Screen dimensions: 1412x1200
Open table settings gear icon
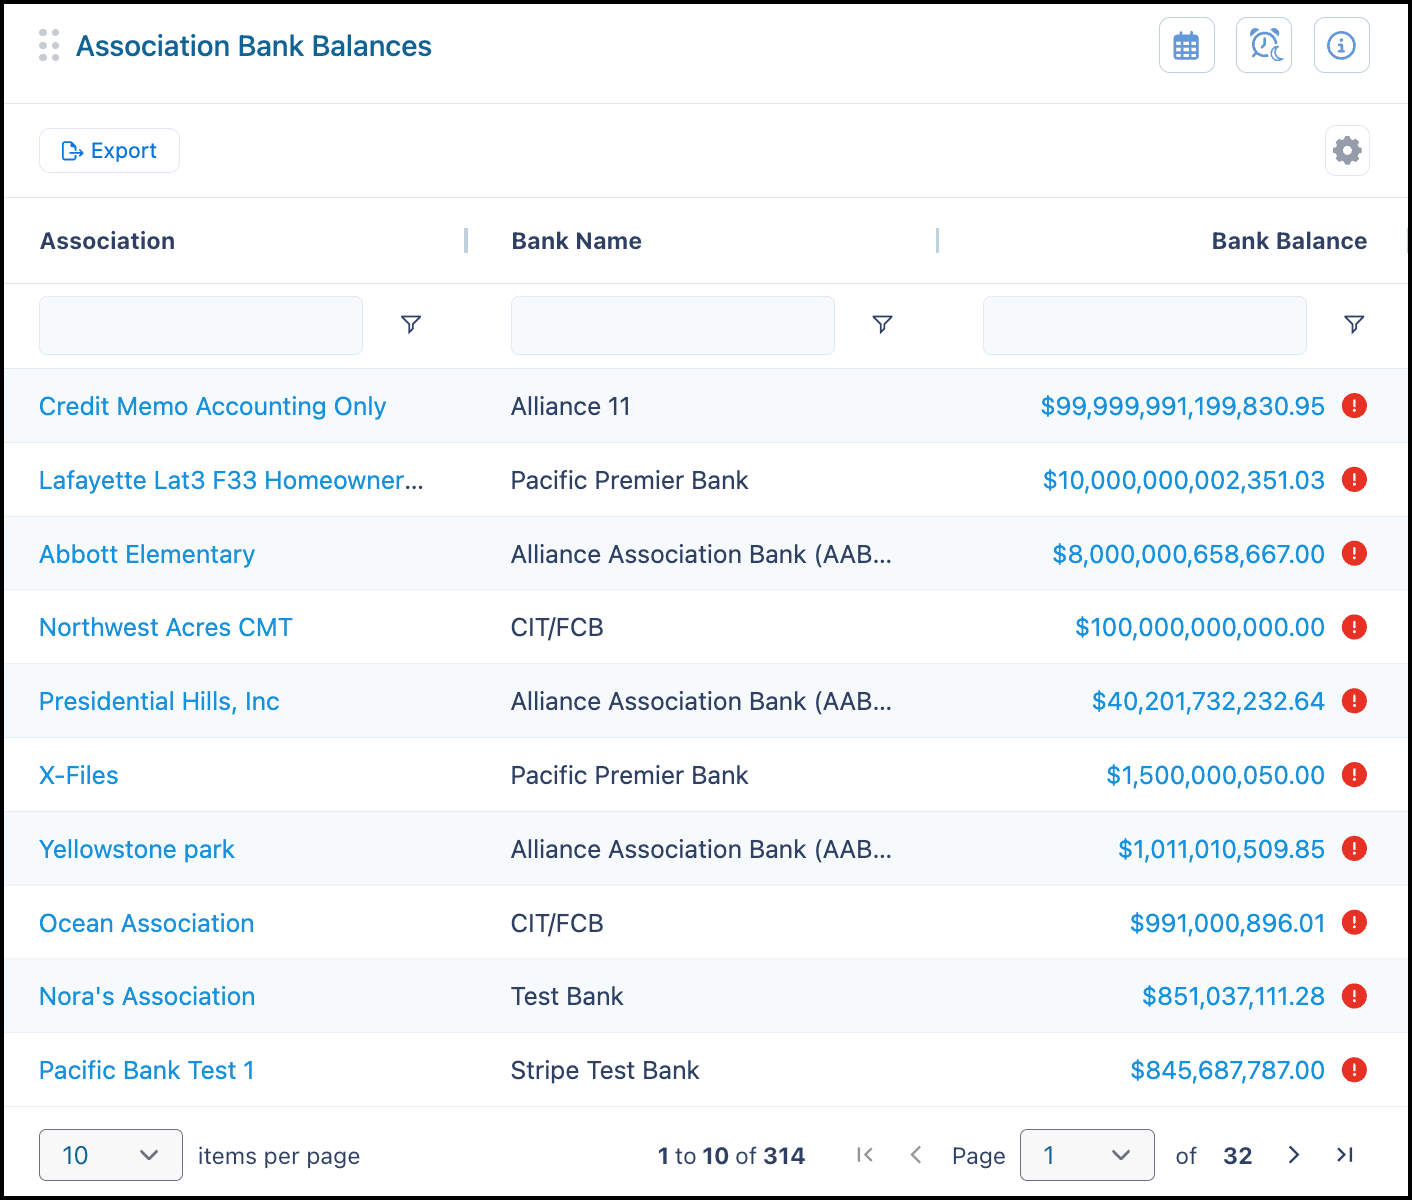tap(1347, 151)
